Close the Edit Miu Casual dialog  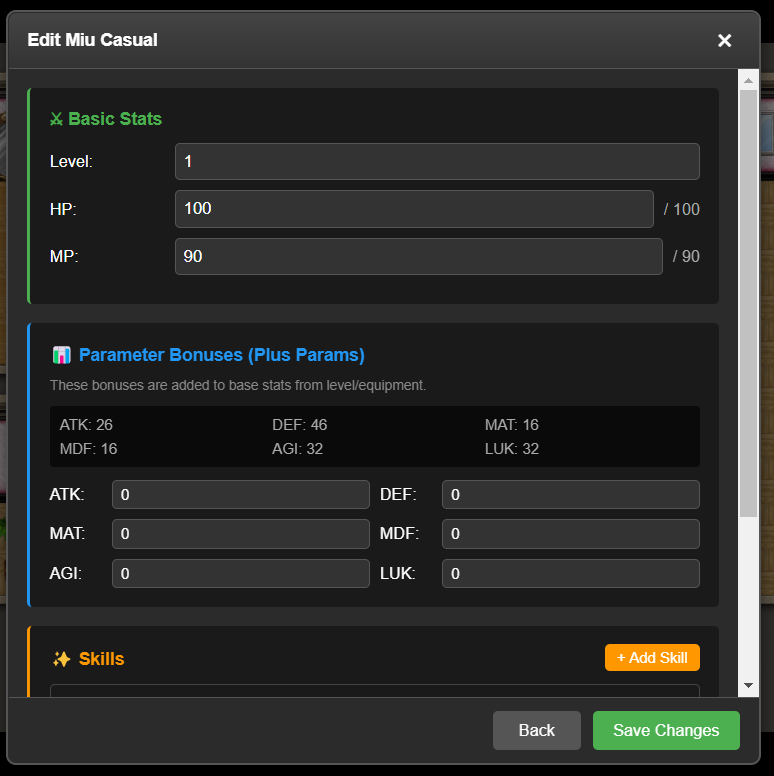(x=724, y=40)
